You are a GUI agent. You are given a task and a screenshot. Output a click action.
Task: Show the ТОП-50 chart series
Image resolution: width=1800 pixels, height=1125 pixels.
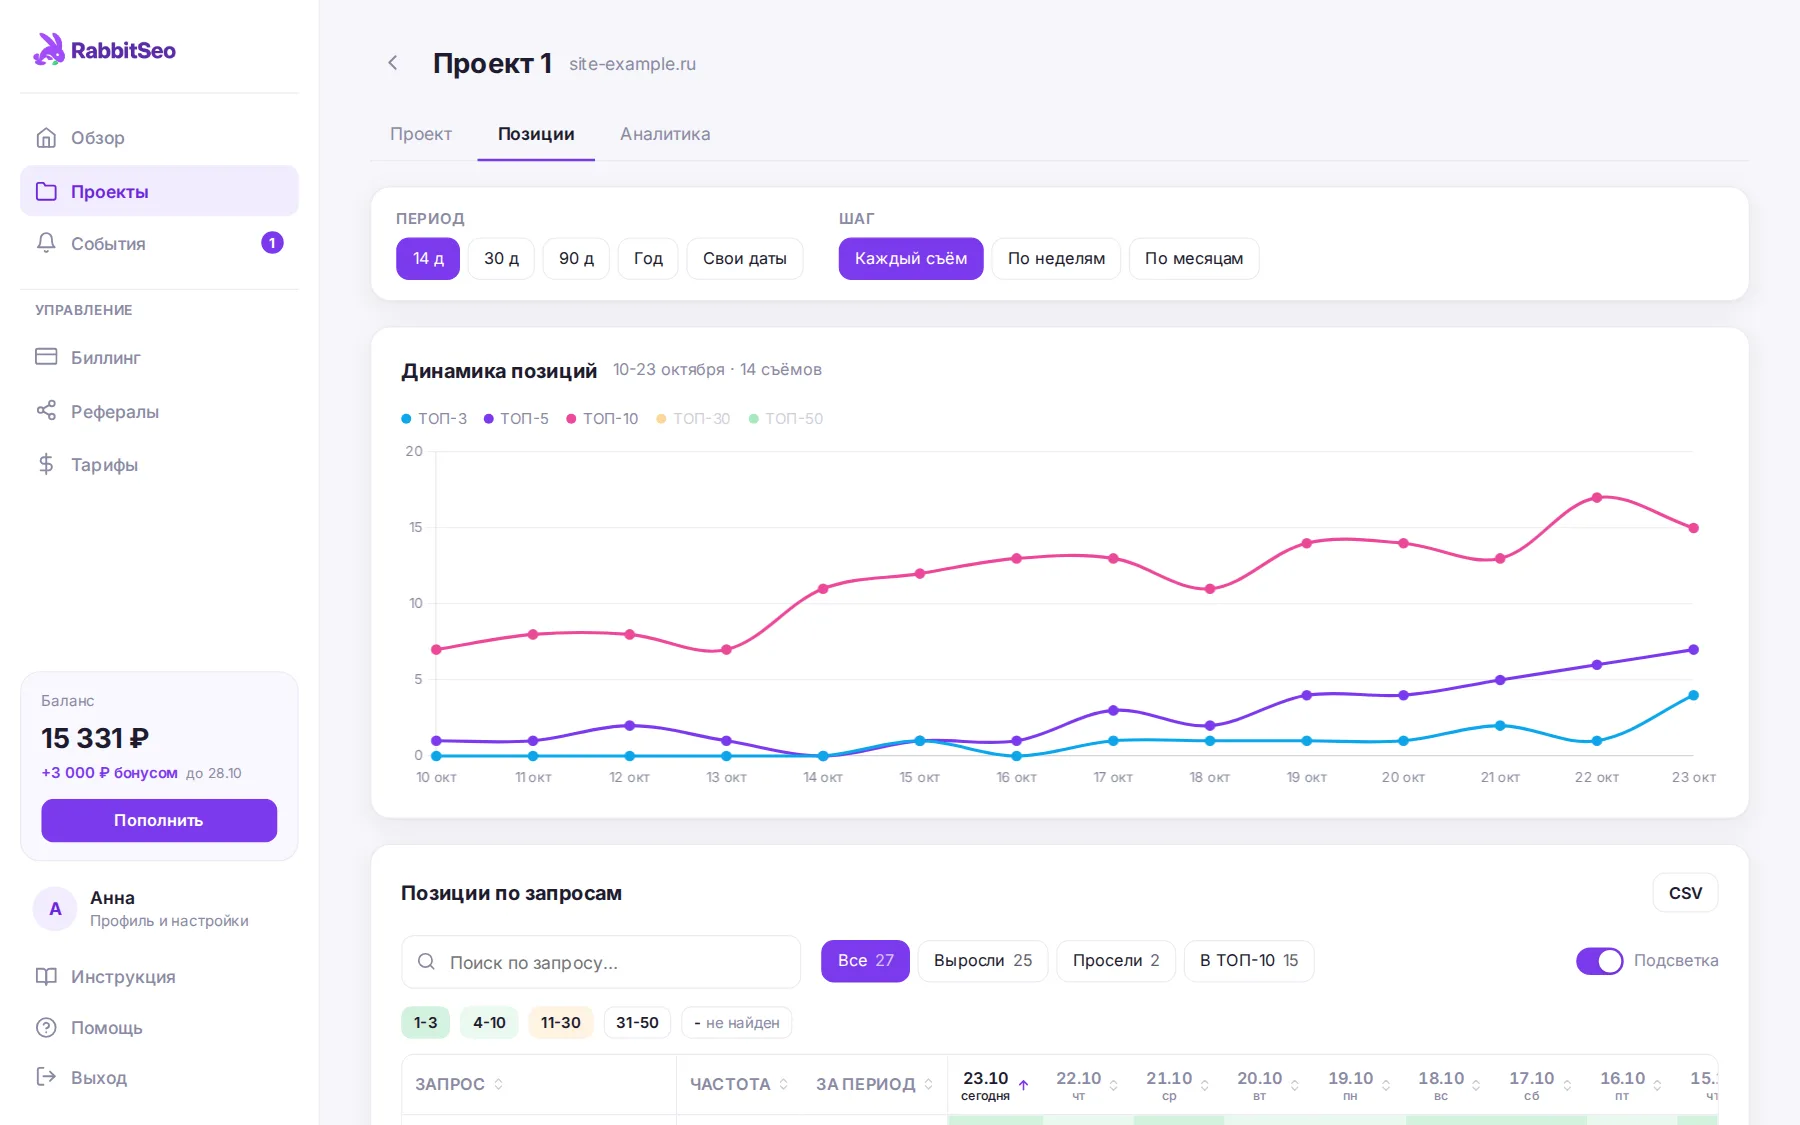click(786, 418)
